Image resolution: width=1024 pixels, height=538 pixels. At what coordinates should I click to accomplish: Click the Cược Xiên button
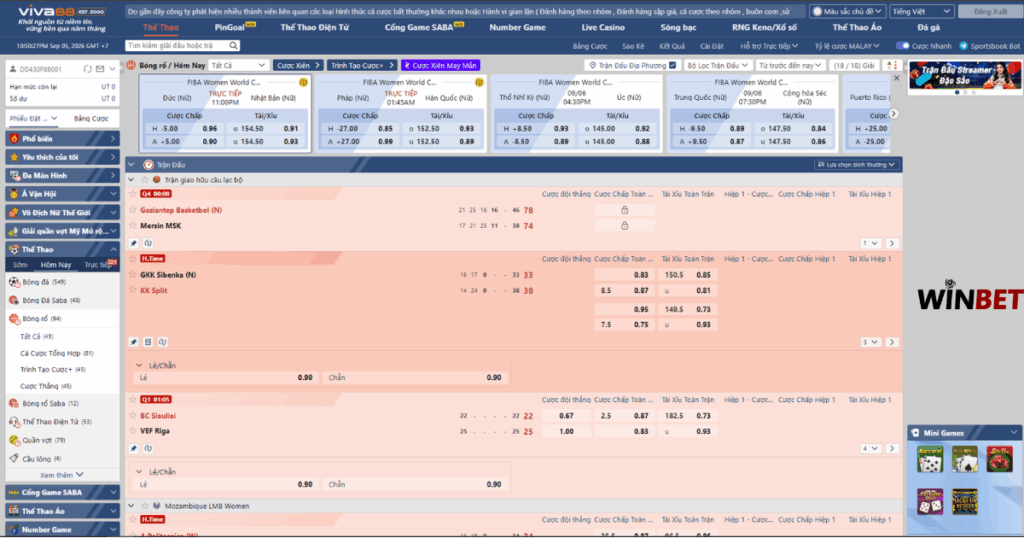297,65
